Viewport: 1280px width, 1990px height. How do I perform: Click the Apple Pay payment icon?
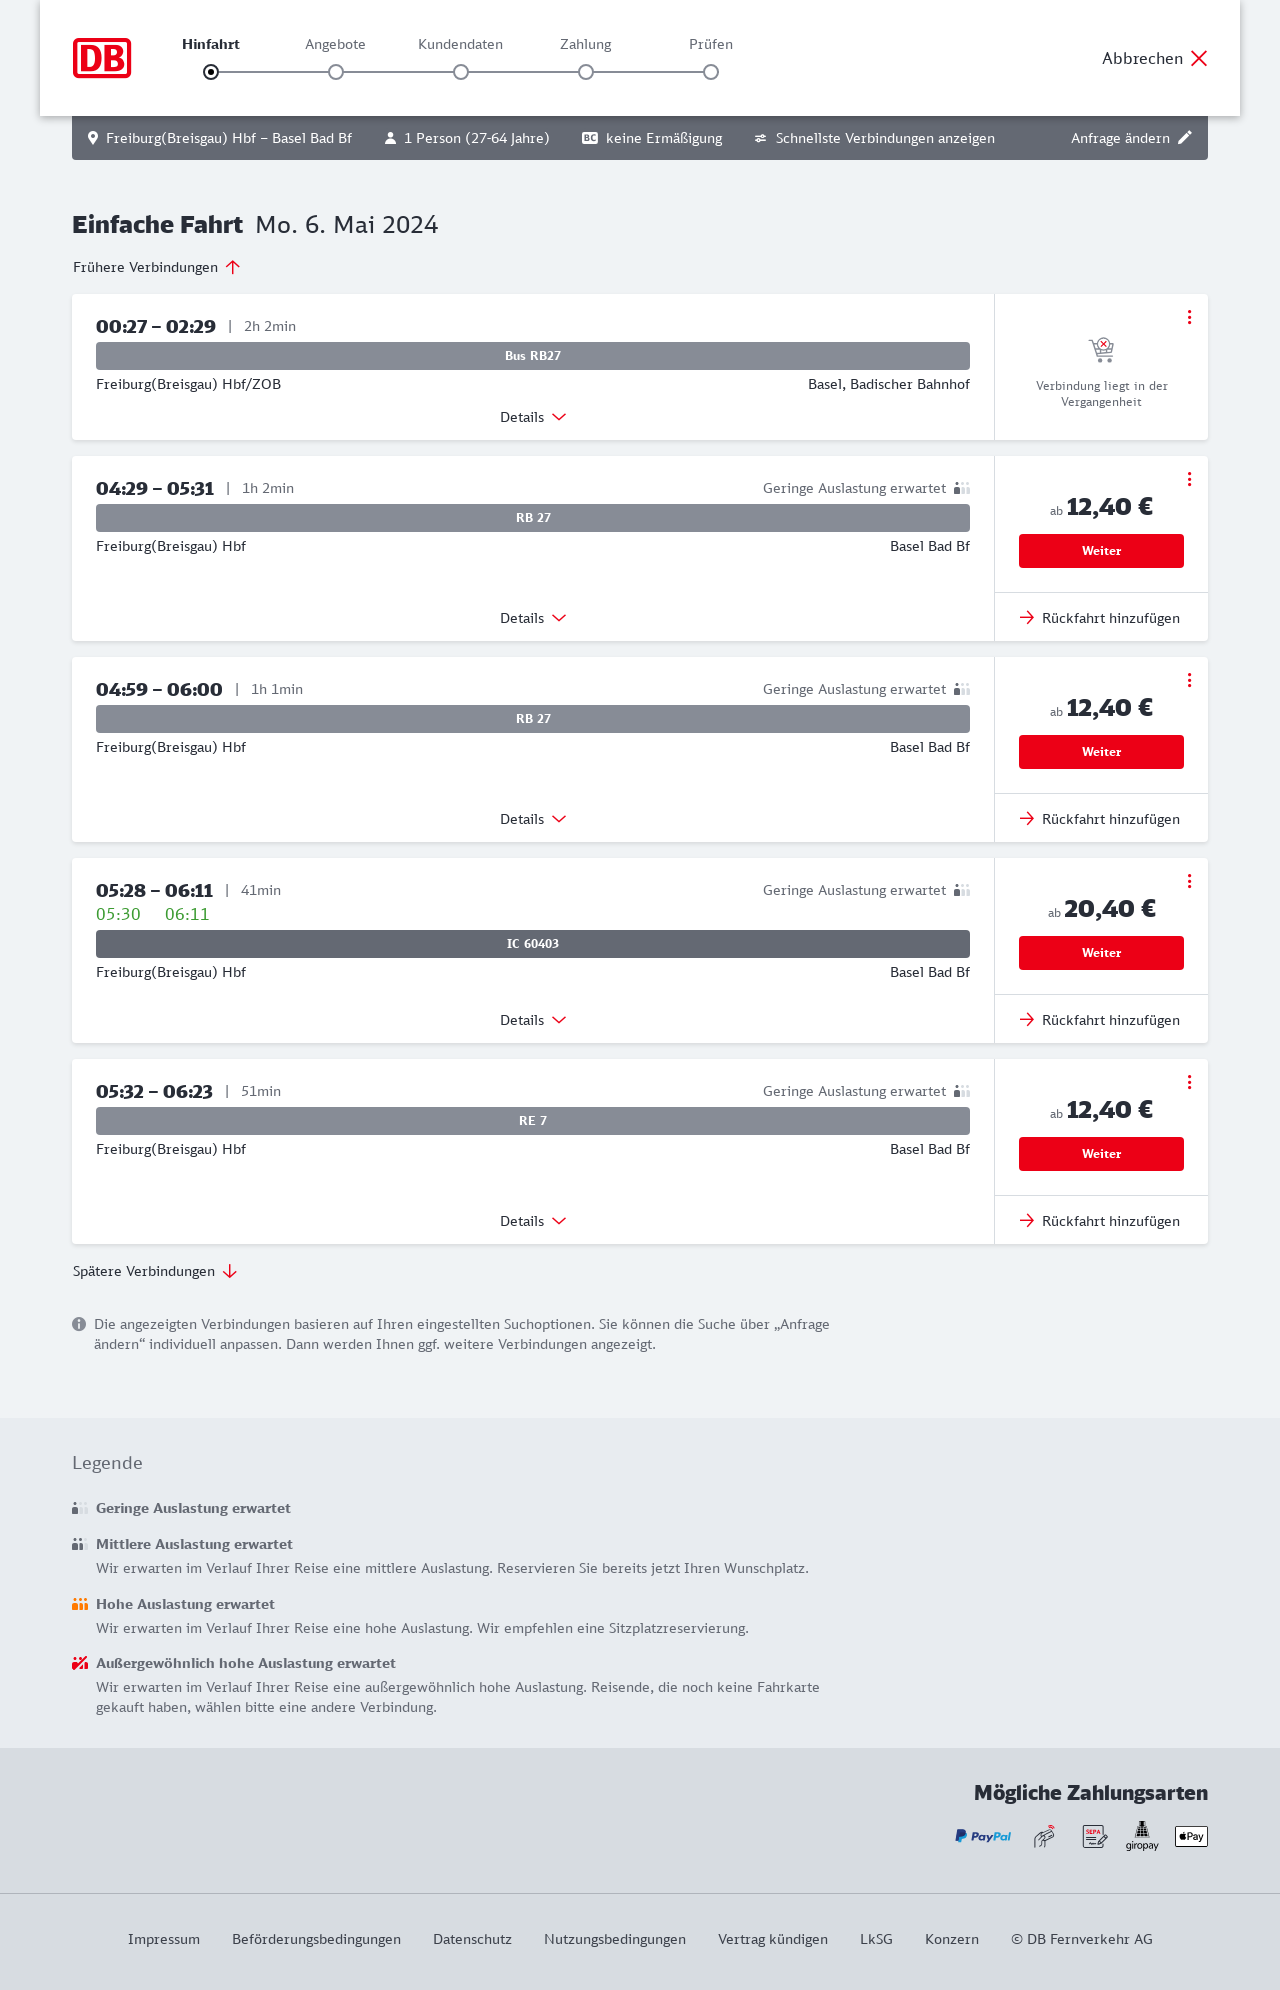click(x=1191, y=1836)
